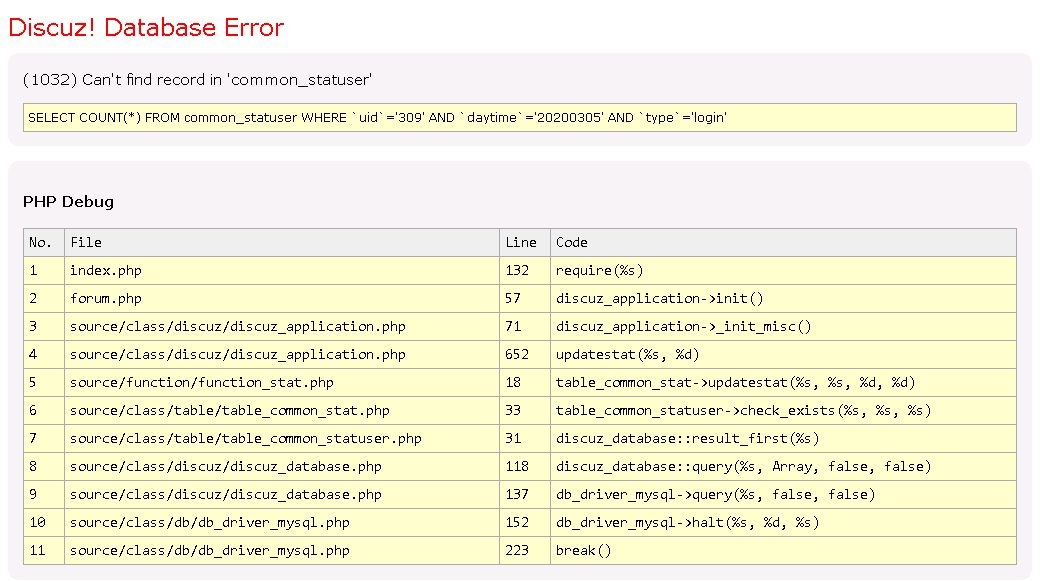
Task: Click line number 71
Action: click(x=524, y=326)
